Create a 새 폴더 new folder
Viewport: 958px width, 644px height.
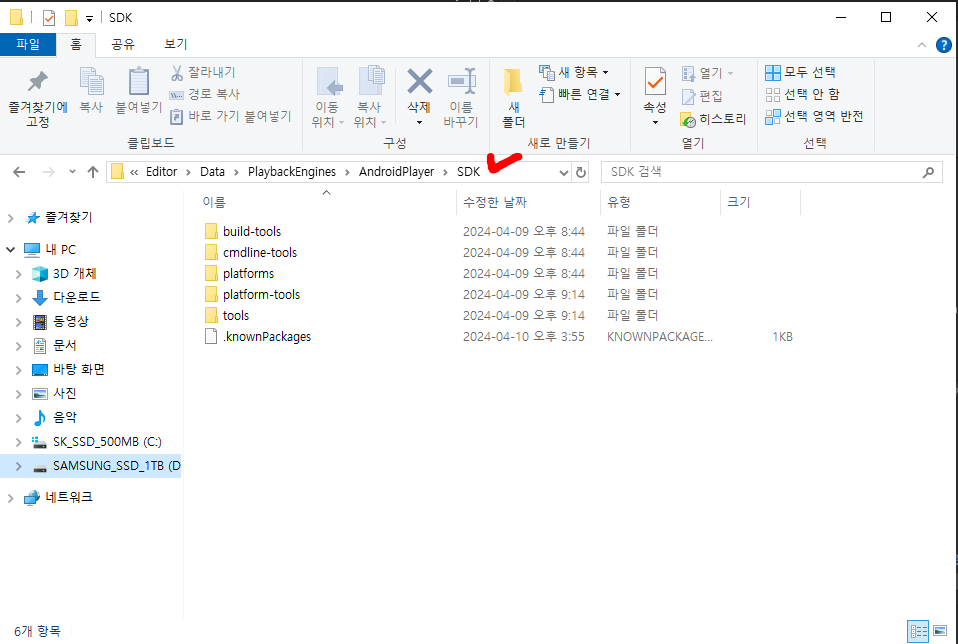click(x=513, y=98)
